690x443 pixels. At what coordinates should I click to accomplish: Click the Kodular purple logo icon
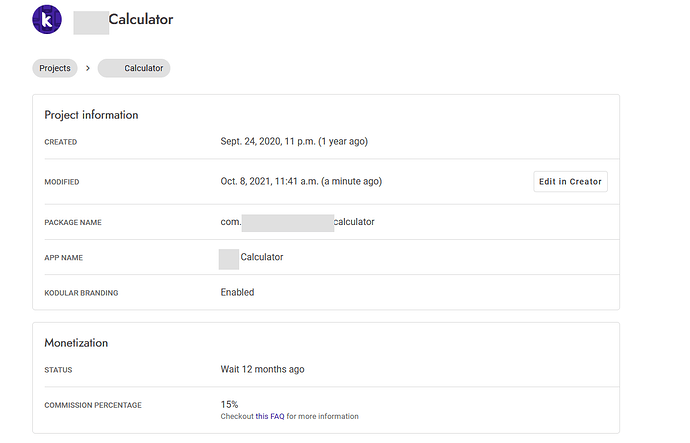(47, 19)
